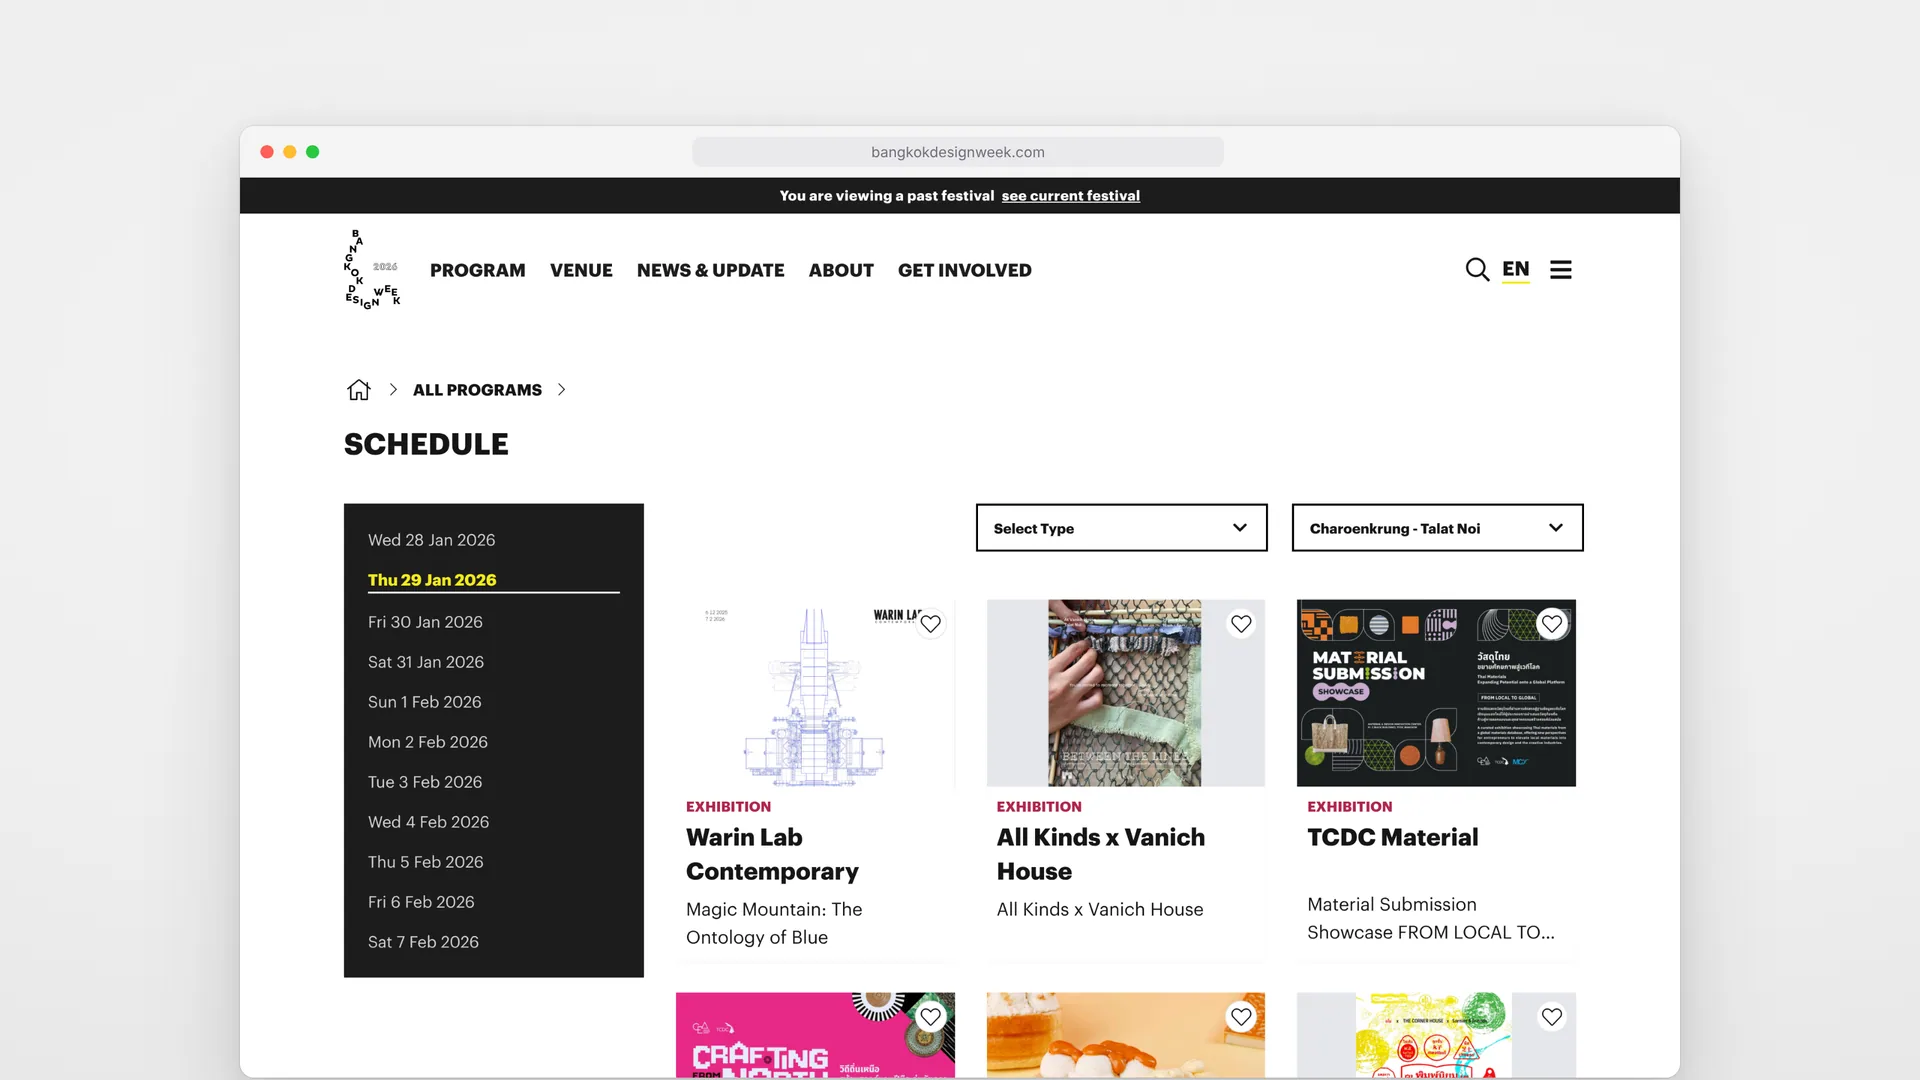The image size is (1920, 1080).
Task: Open the Material Submission Showcase thumbnail
Action: (1436, 693)
